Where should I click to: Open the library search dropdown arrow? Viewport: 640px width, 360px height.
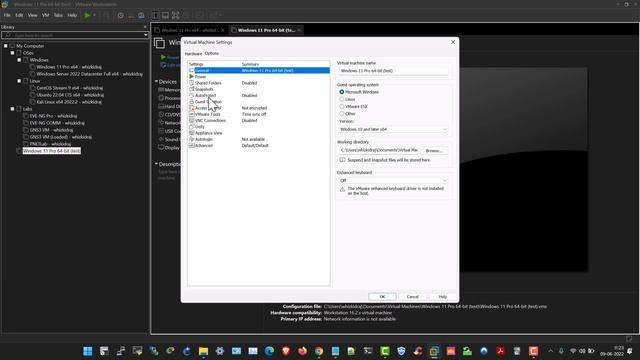[x=146, y=35]
